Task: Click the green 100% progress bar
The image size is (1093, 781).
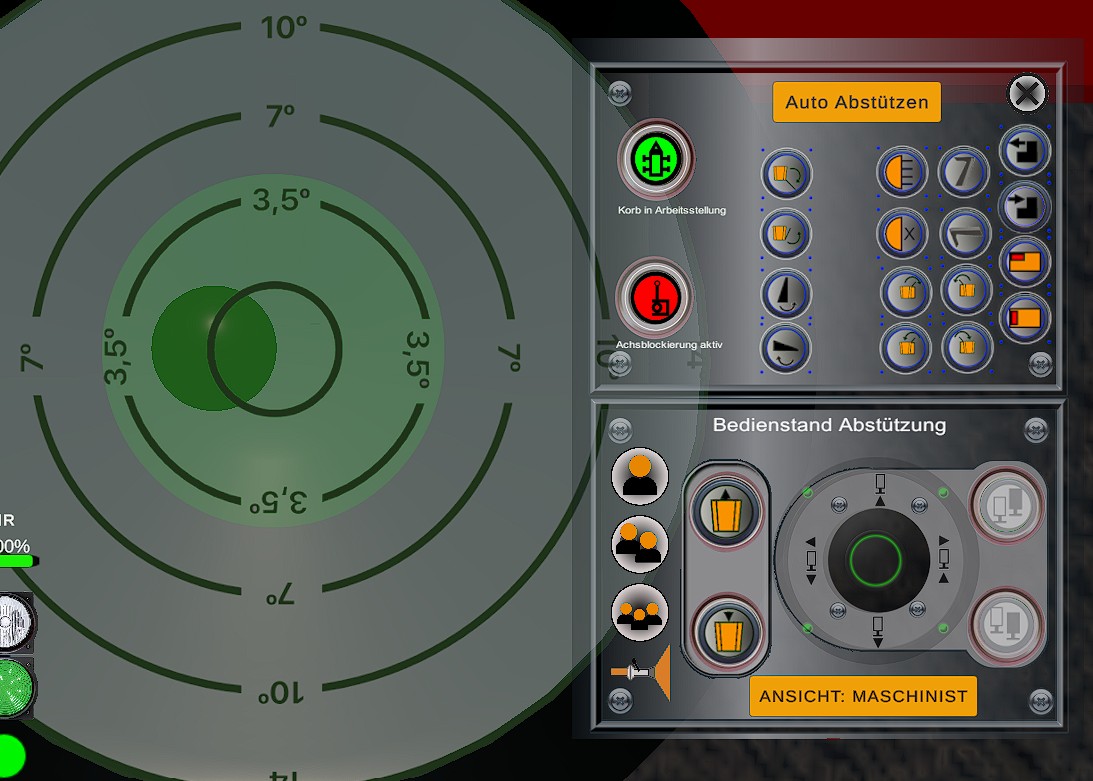Action: [18, 561]
